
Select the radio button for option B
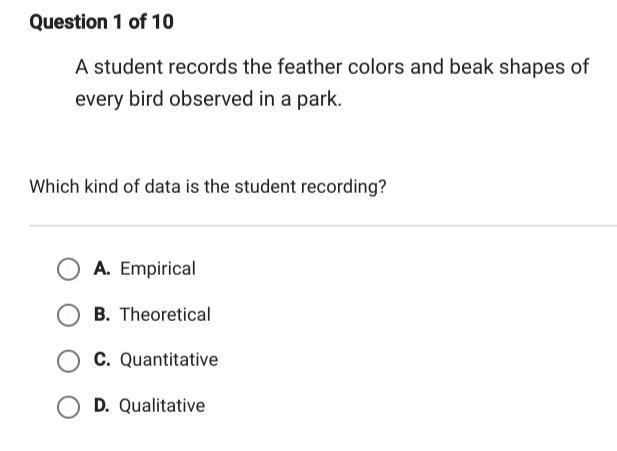pyautogui.click(x=68, y=315)
